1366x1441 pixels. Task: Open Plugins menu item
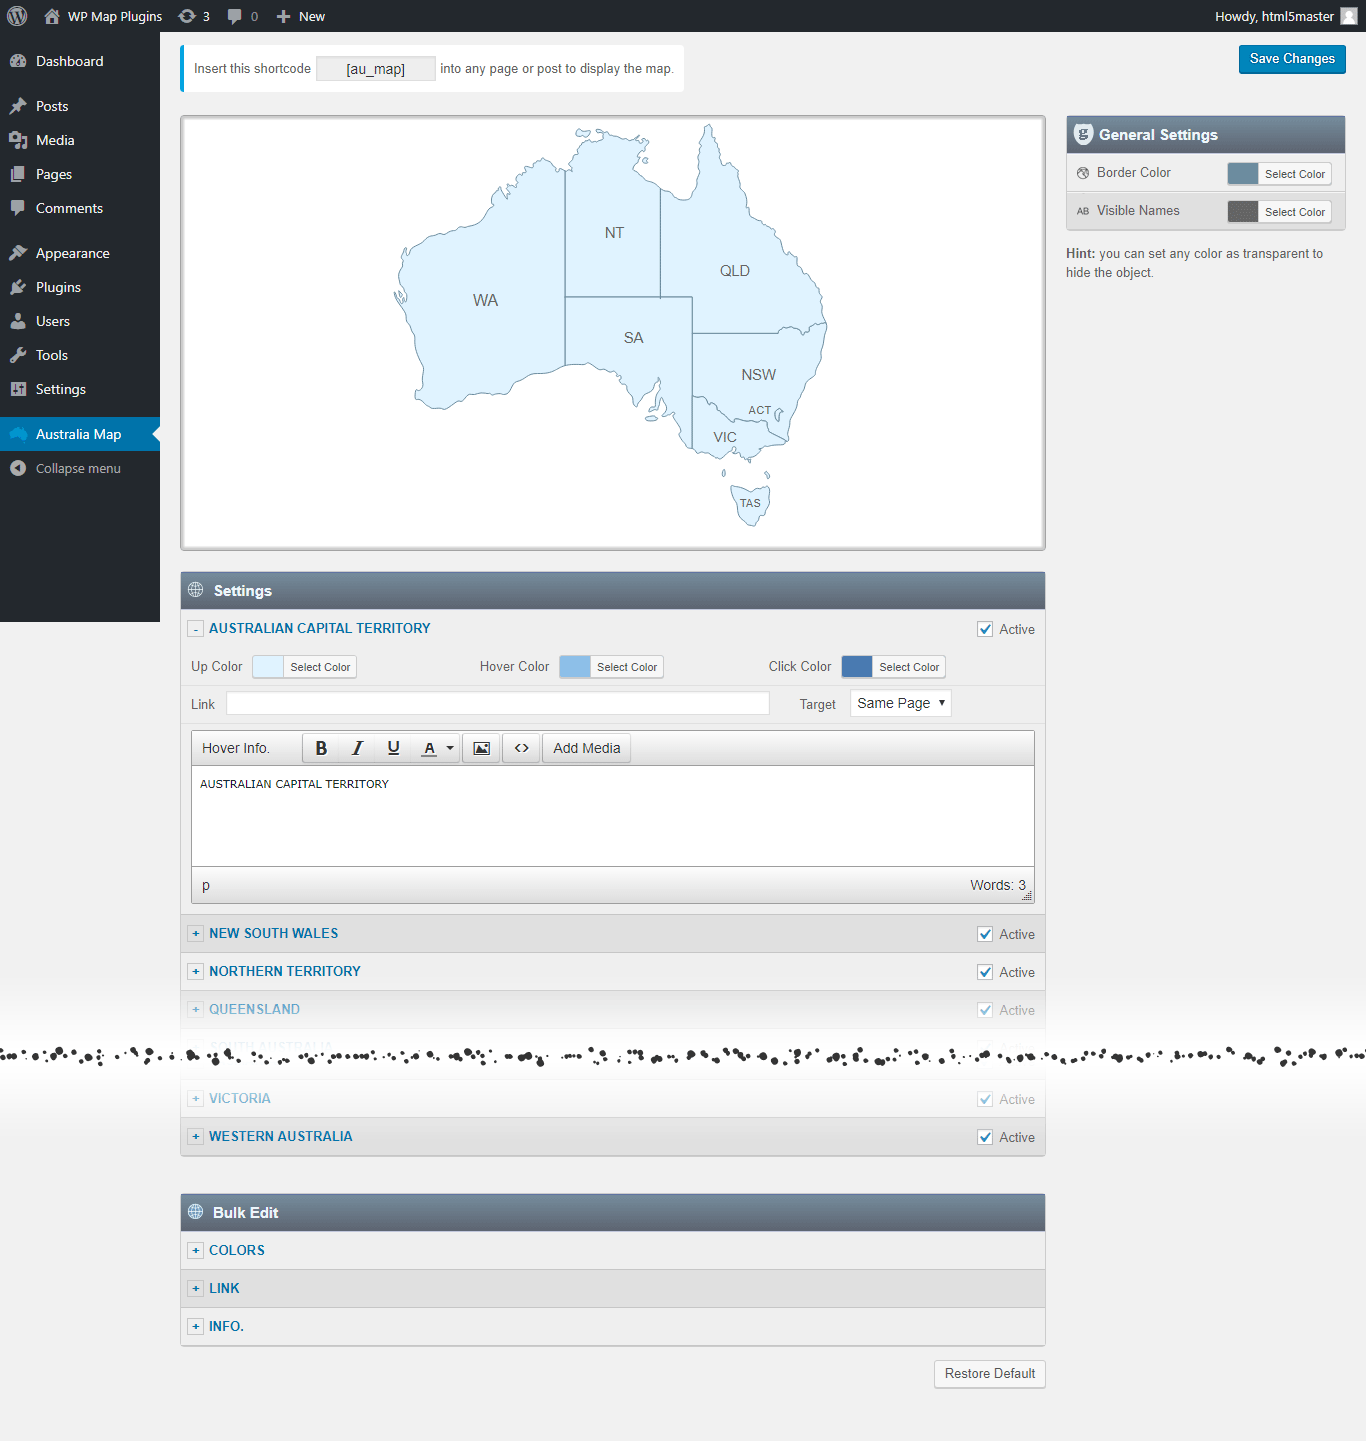point(80,287)
